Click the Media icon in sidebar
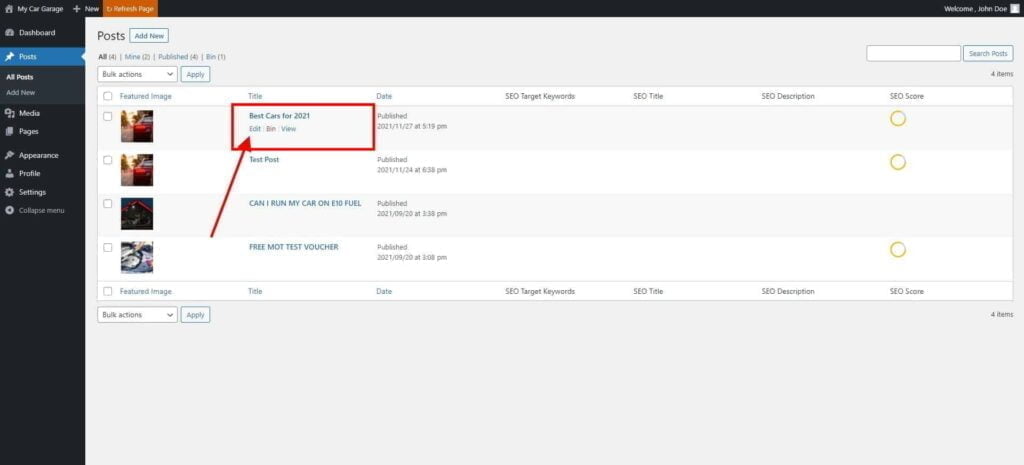The width and height of the screenshot is (1024, 465). tap(9, 113)
